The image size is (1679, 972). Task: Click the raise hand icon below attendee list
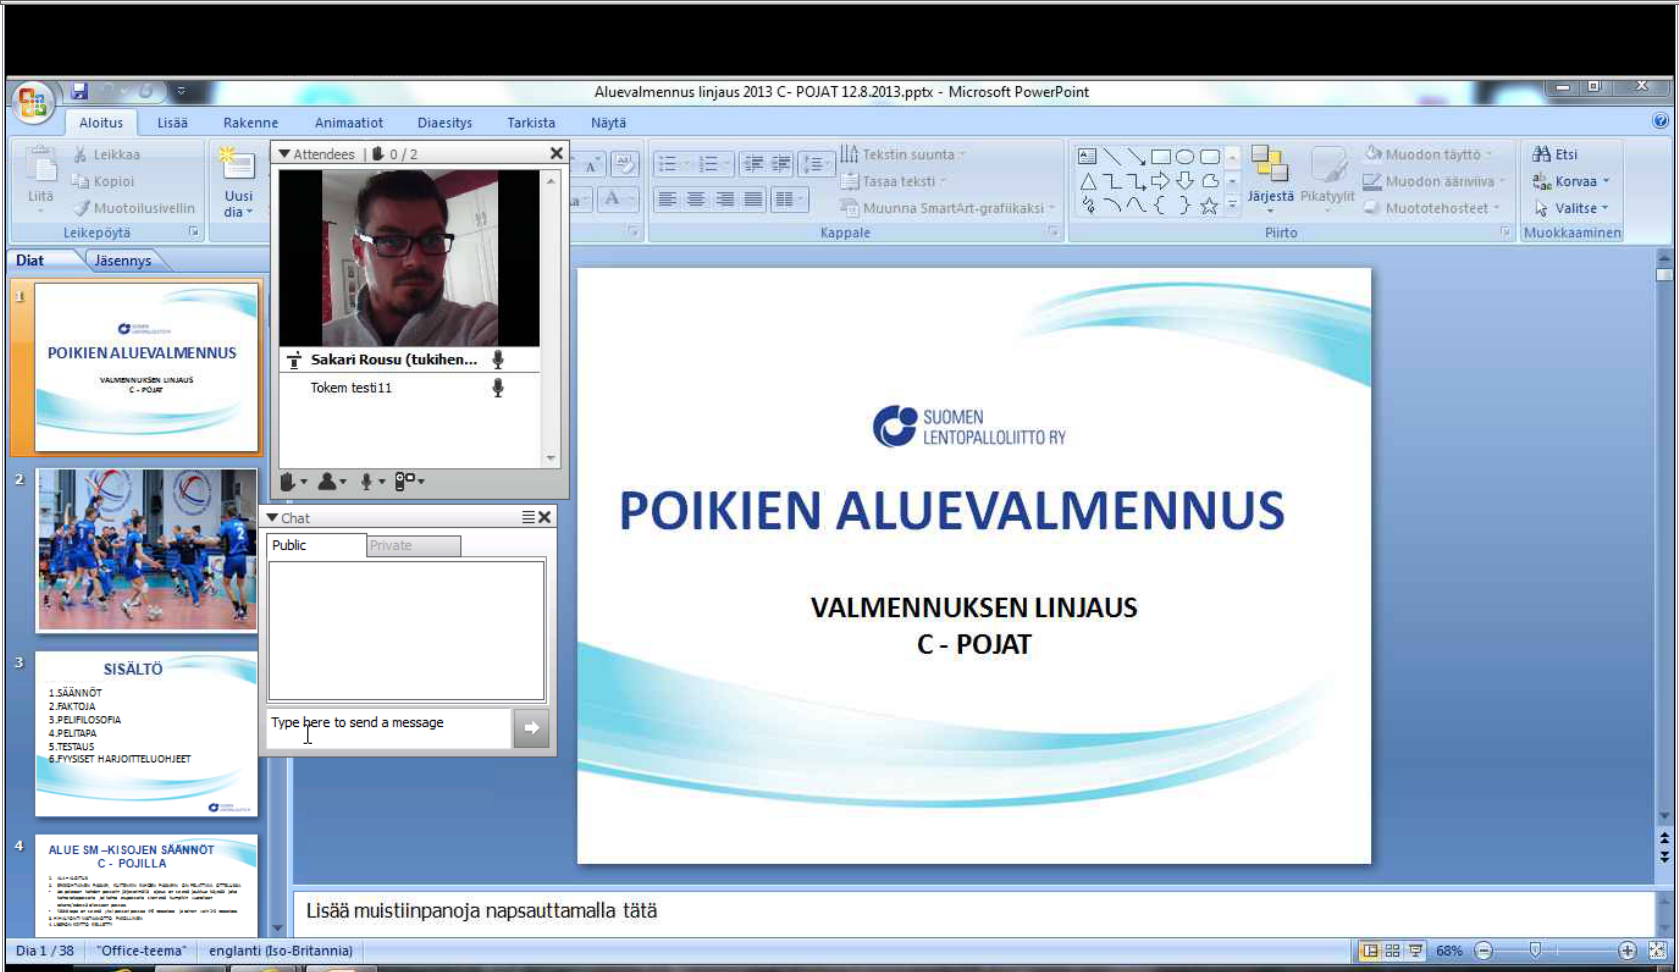(289, 482)
